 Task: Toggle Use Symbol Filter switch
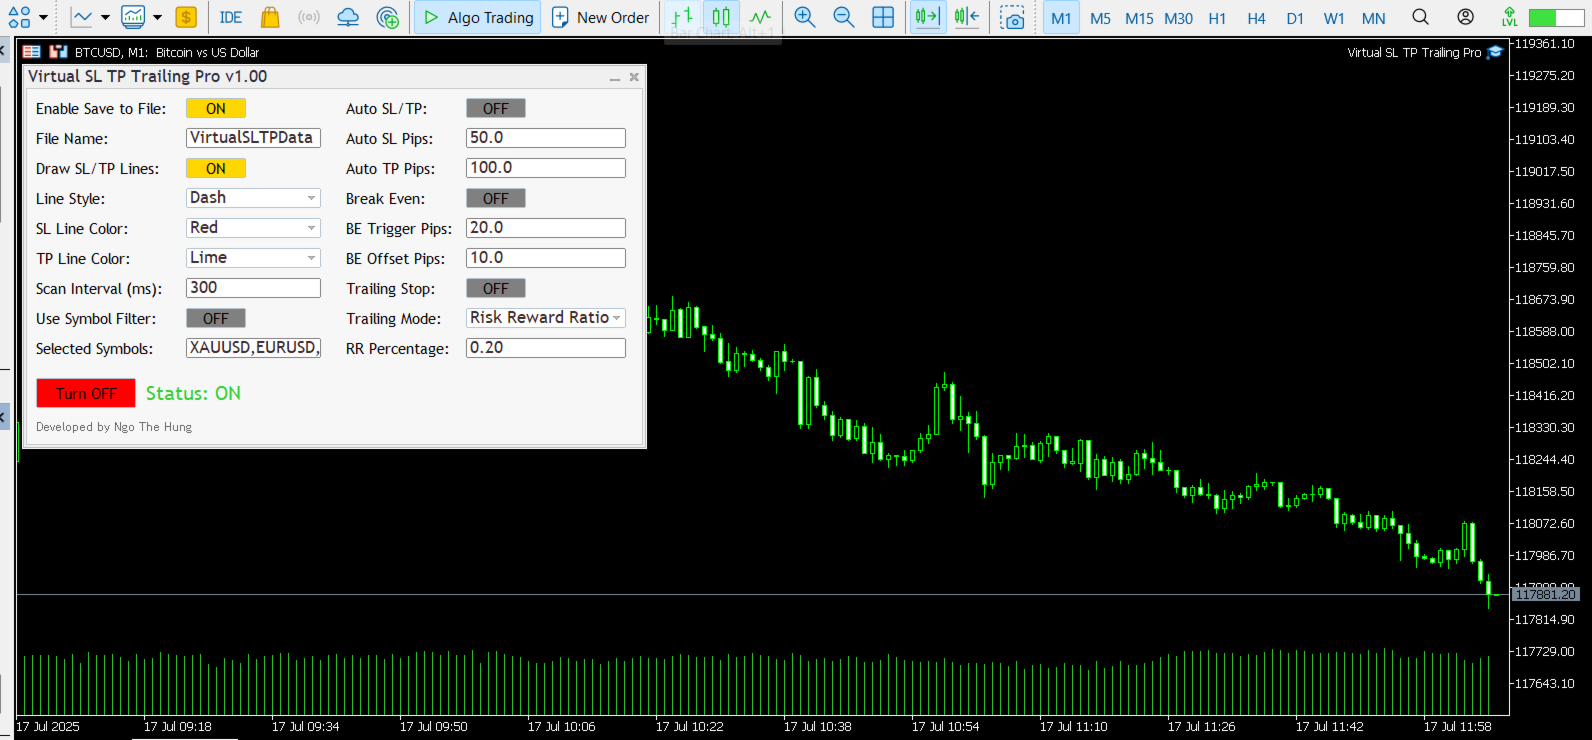point(216,318)
